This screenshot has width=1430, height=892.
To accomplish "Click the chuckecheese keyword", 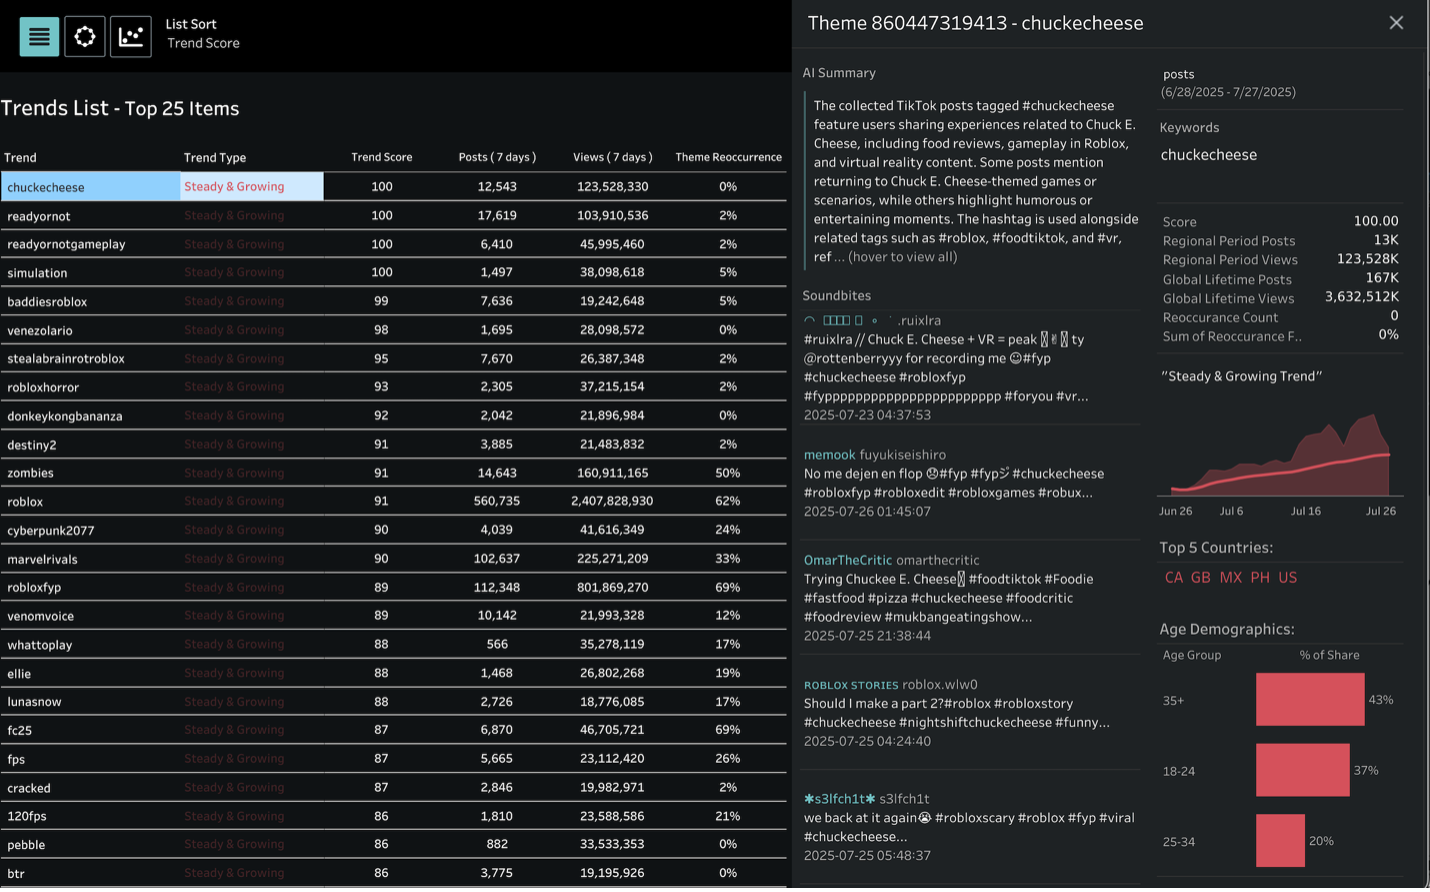I will pyautogui.click(x=1209, y=155).
